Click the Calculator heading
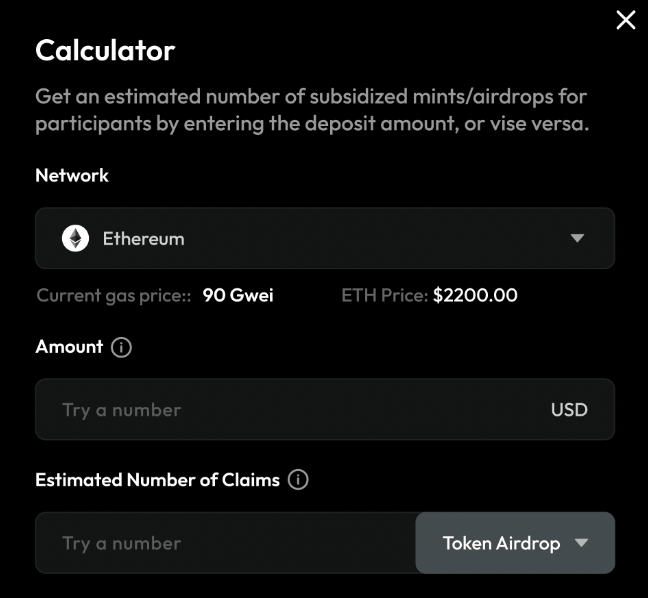The height and width of the screenshot is (598, 648). pos(105,50)
